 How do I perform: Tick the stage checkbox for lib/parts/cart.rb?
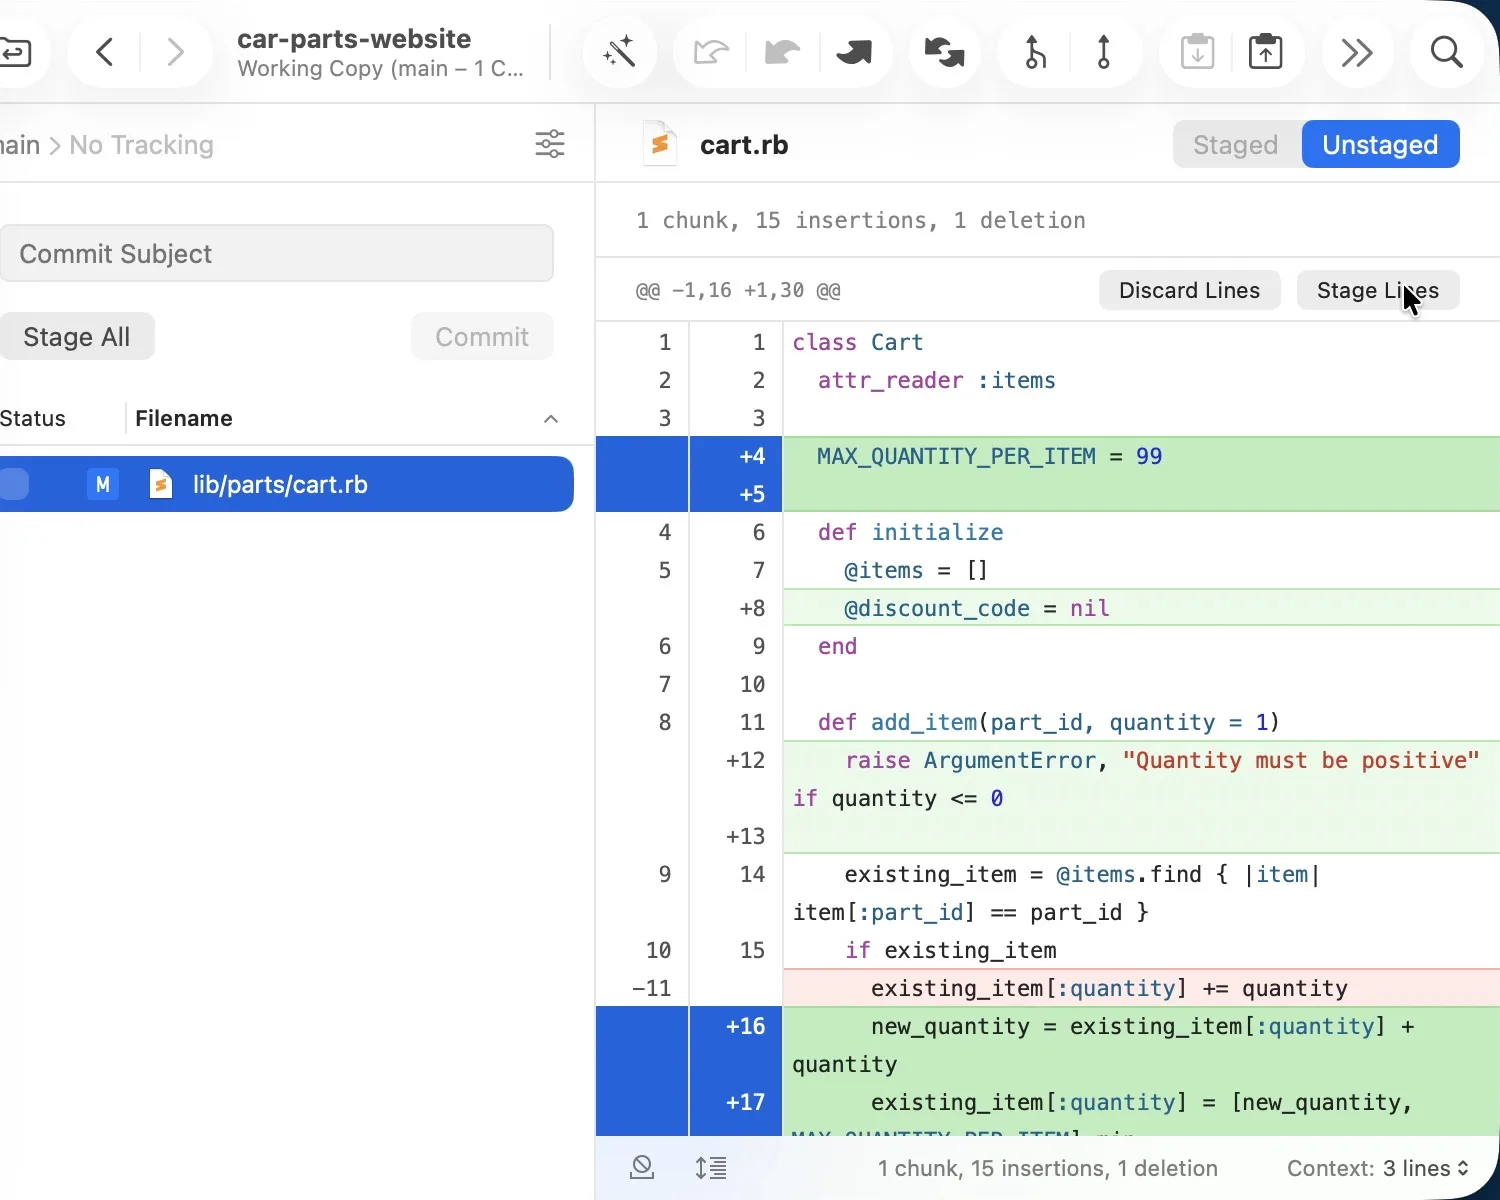[x=14, y=484]
